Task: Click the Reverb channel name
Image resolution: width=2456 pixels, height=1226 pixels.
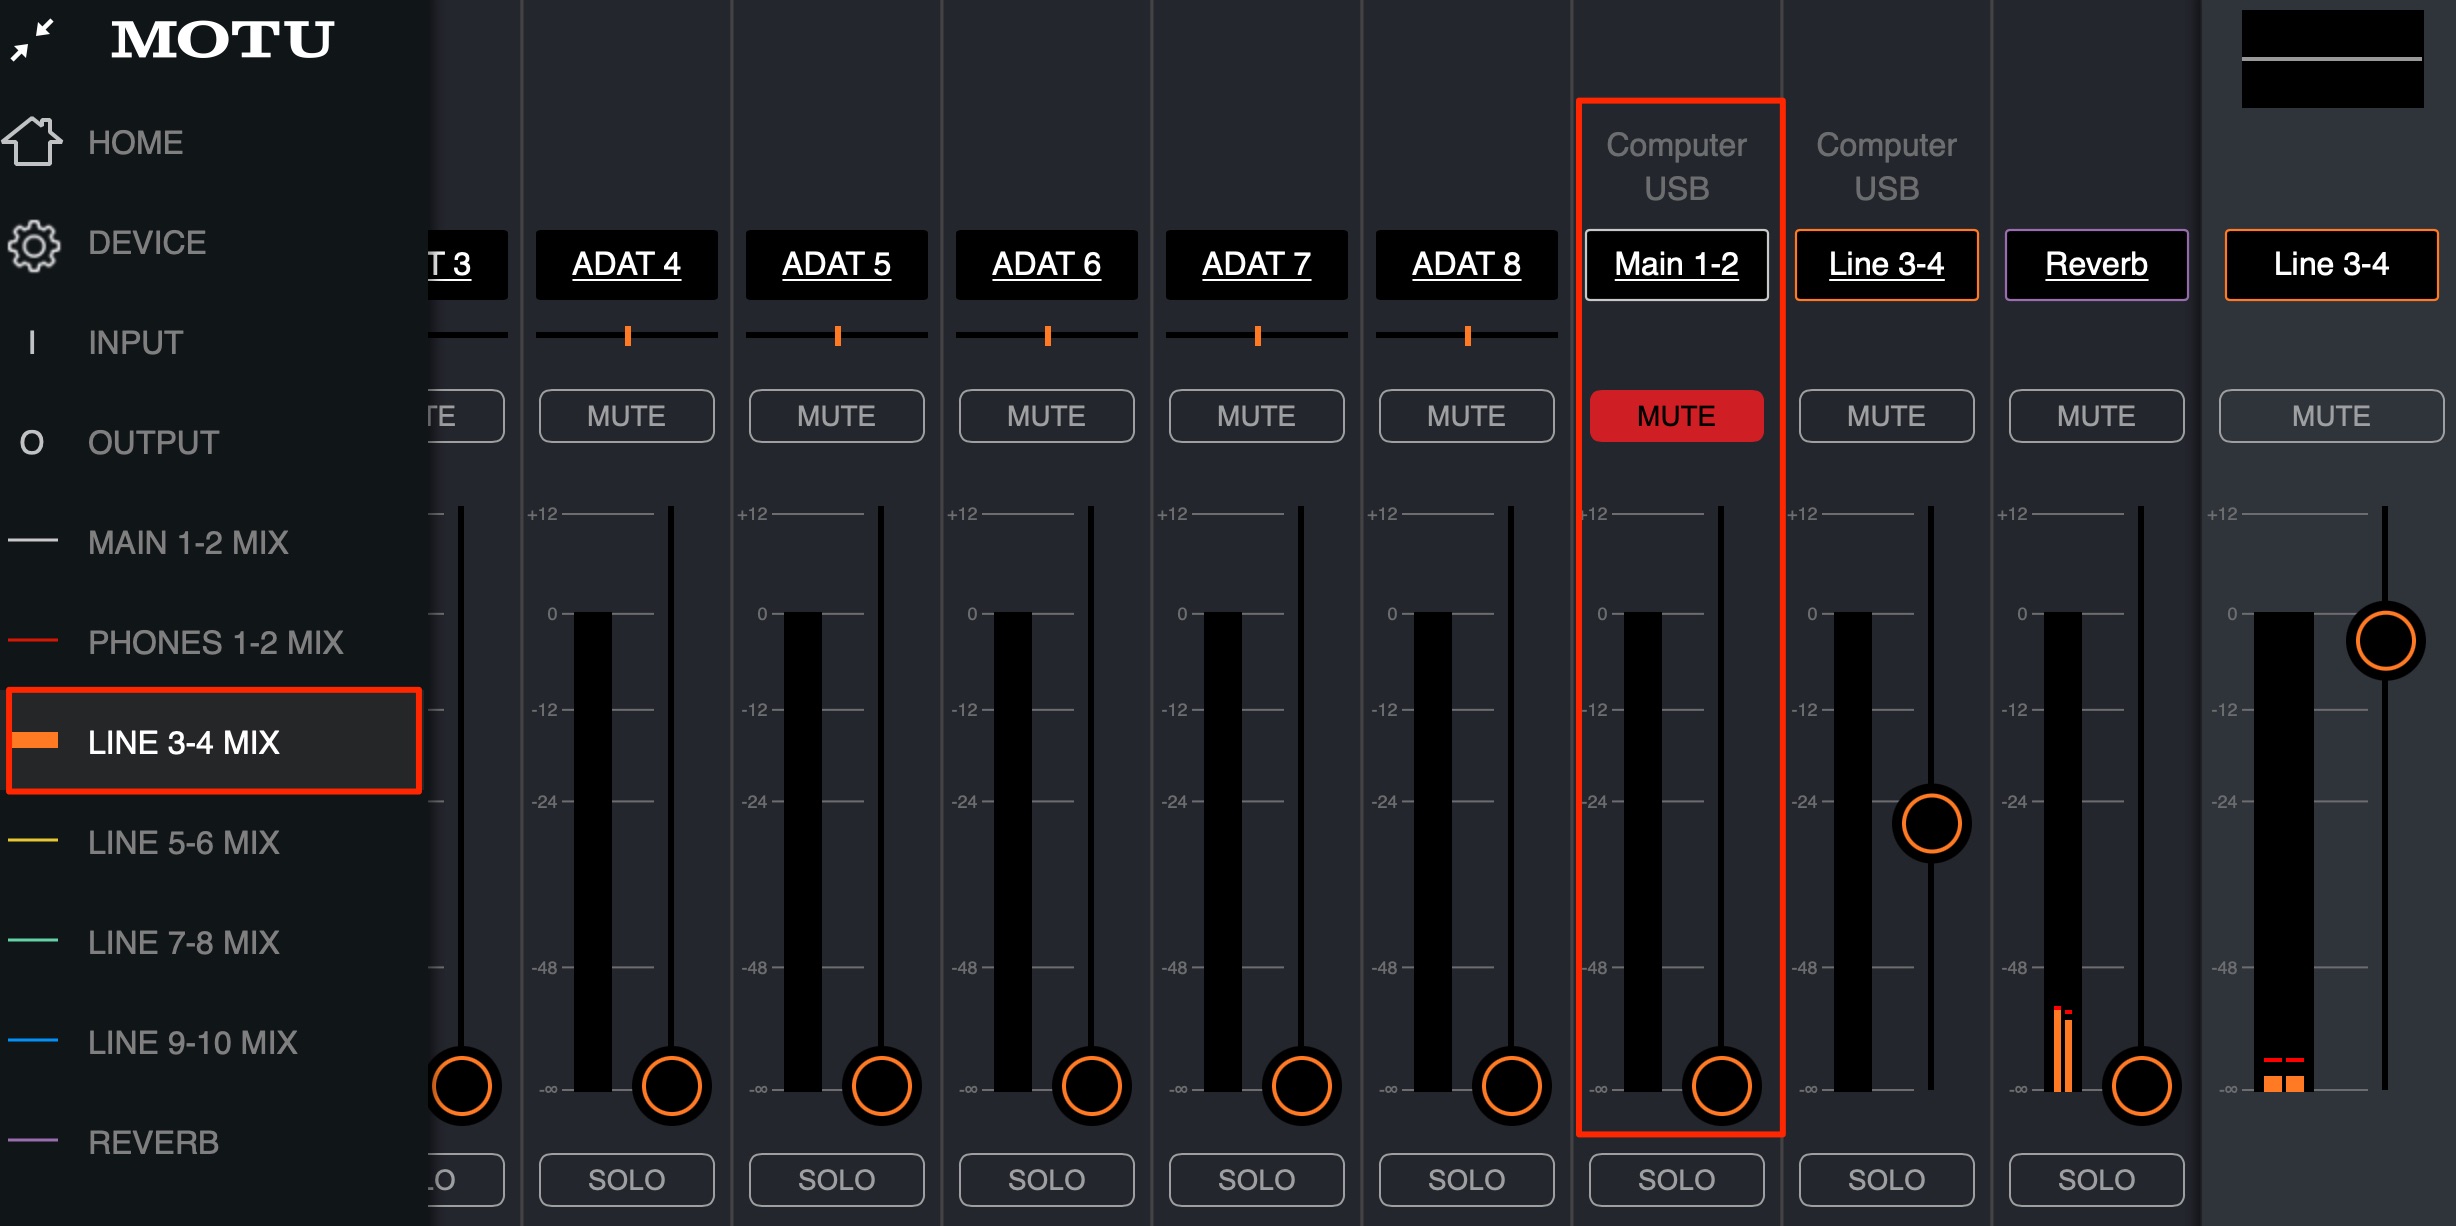Action: click(x=2096, y=264)
